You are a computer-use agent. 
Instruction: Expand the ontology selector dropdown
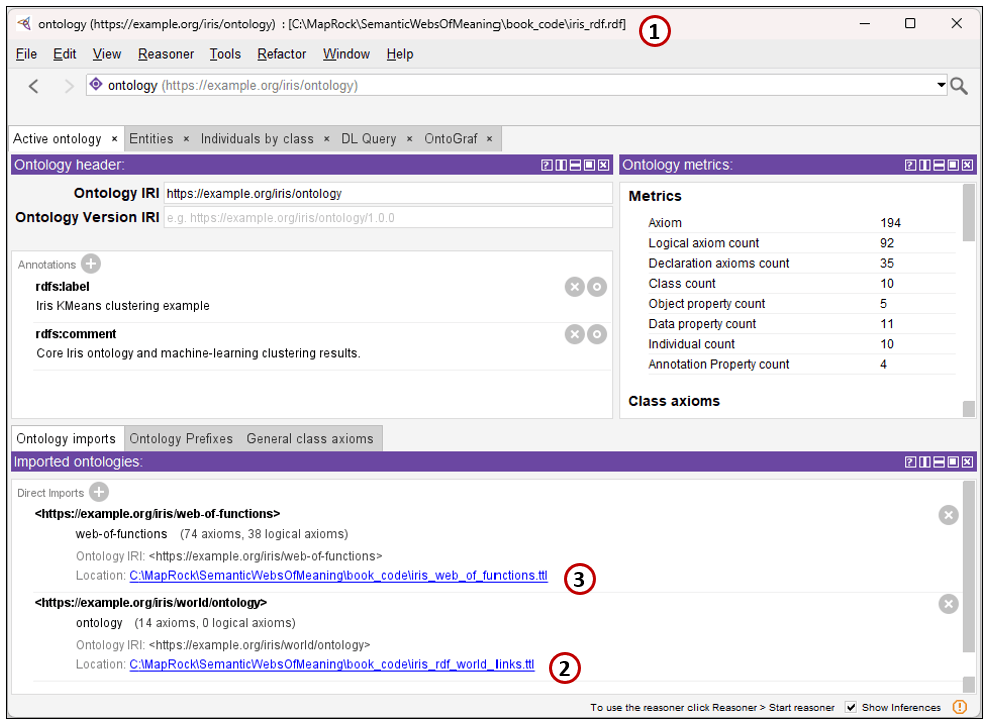pyautogui.click(x=941, y=85)
